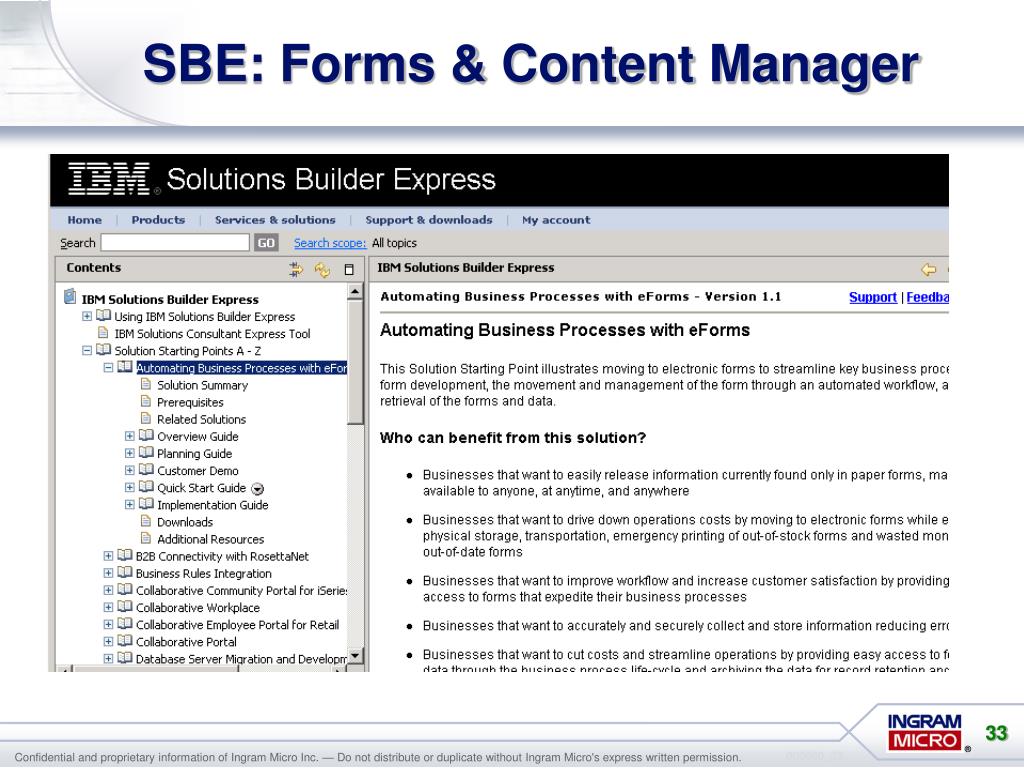
Task: Collapse Solution Starting Points A - Z
Action: [x=87, y=350]
